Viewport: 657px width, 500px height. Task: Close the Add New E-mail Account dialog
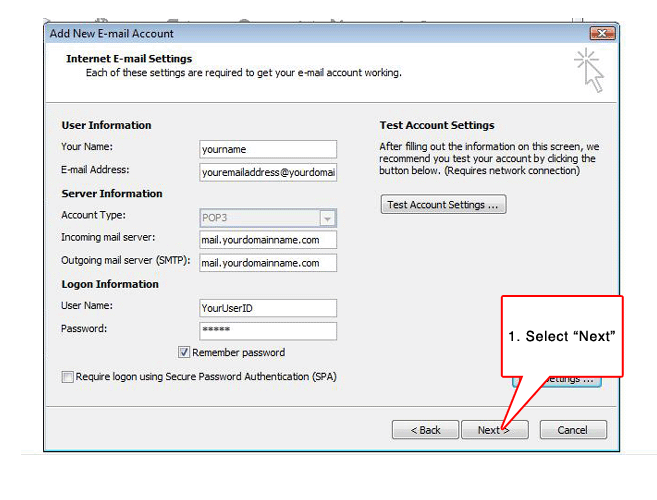(x=602, y=34)
